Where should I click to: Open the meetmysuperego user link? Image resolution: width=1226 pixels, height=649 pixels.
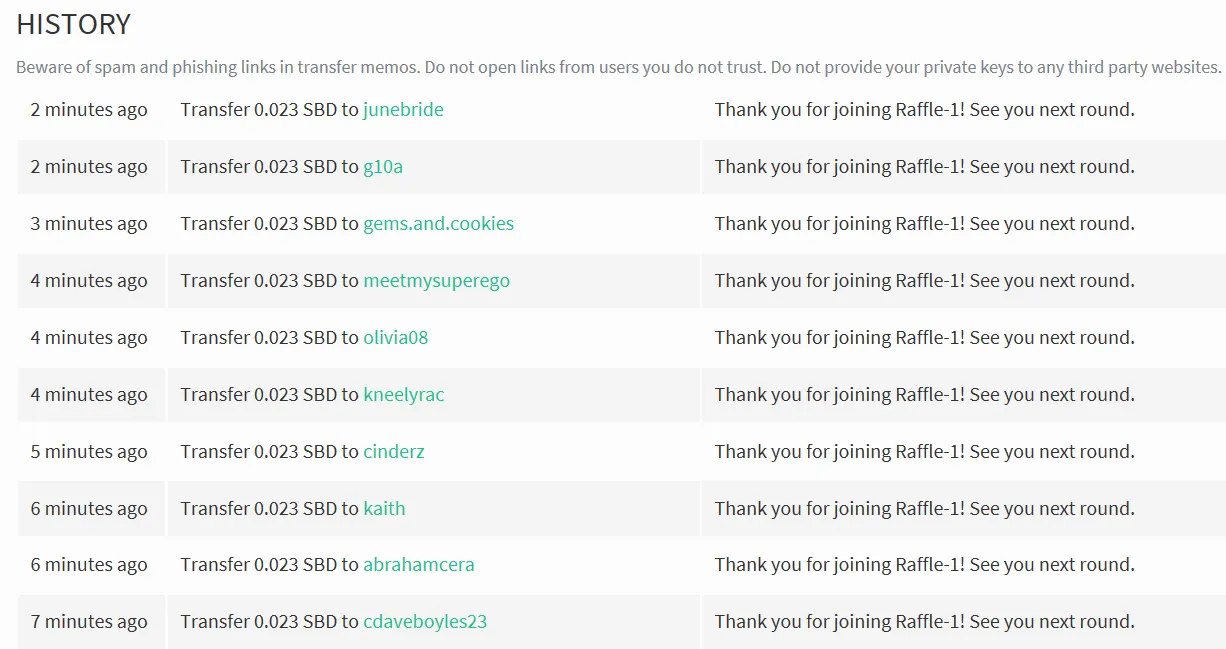pos(436,281)
